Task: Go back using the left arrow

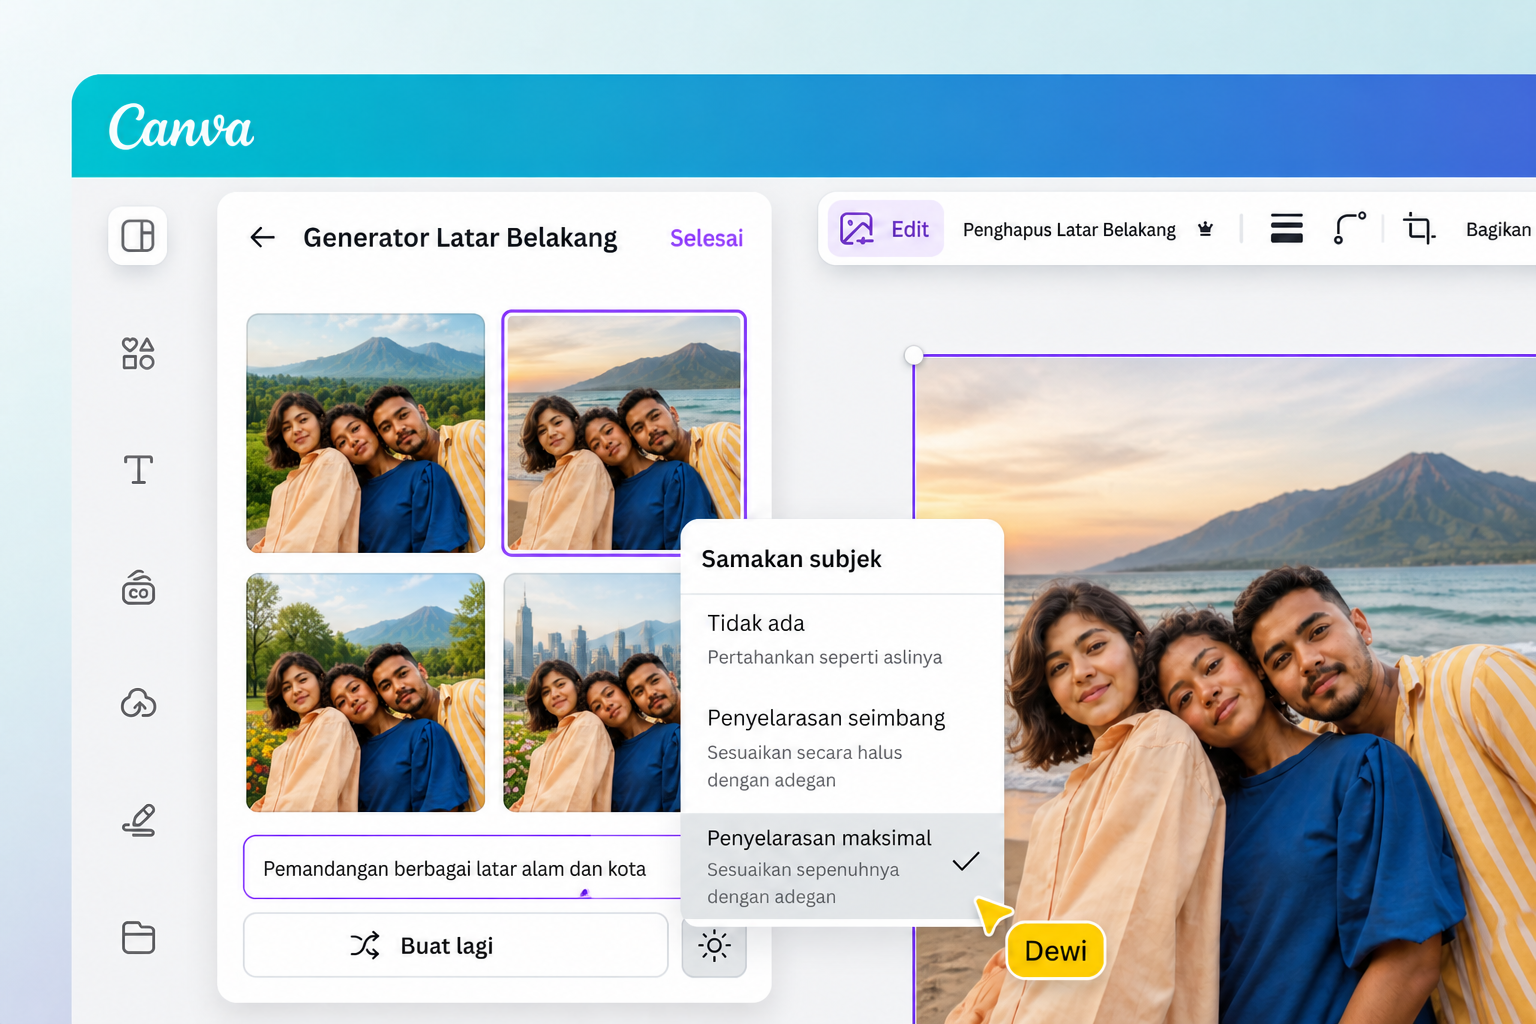Action: click(262, 237)
